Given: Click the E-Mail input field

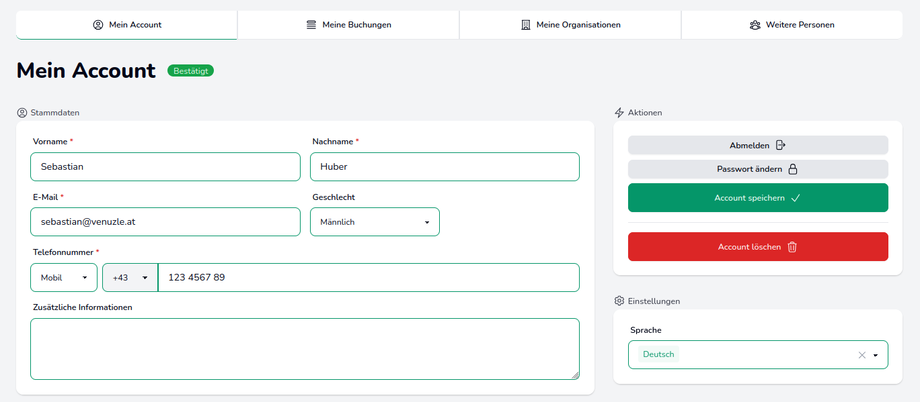Looking at the screenshot, I should click(x=165, y=222).
